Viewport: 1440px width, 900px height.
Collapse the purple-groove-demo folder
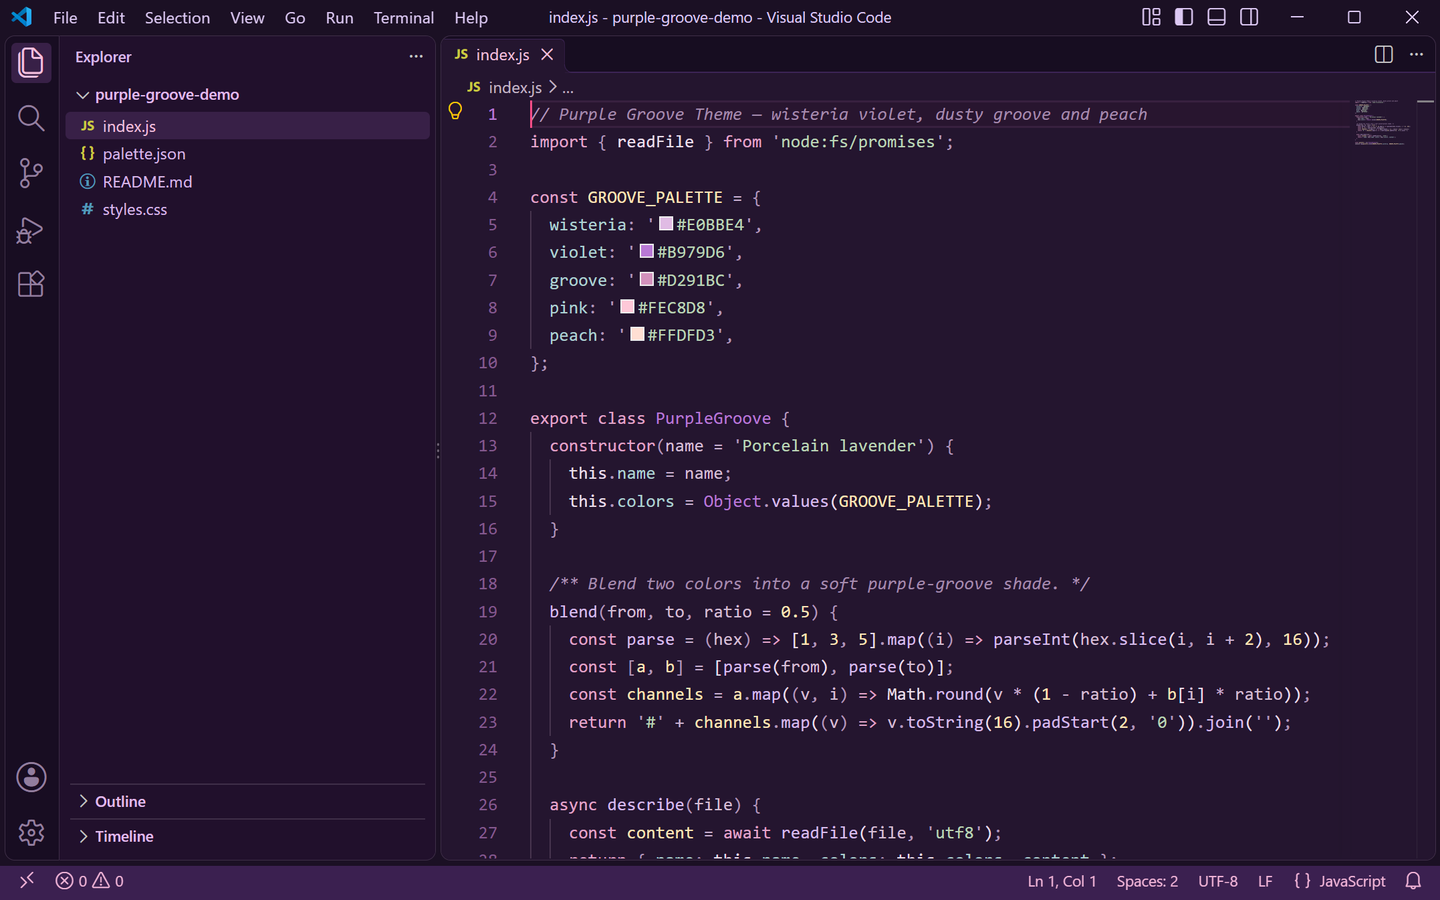(x=248, y=95)
